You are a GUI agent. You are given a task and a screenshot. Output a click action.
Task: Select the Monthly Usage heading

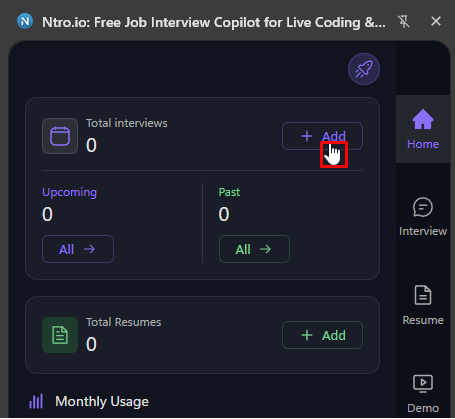point(102,401)
